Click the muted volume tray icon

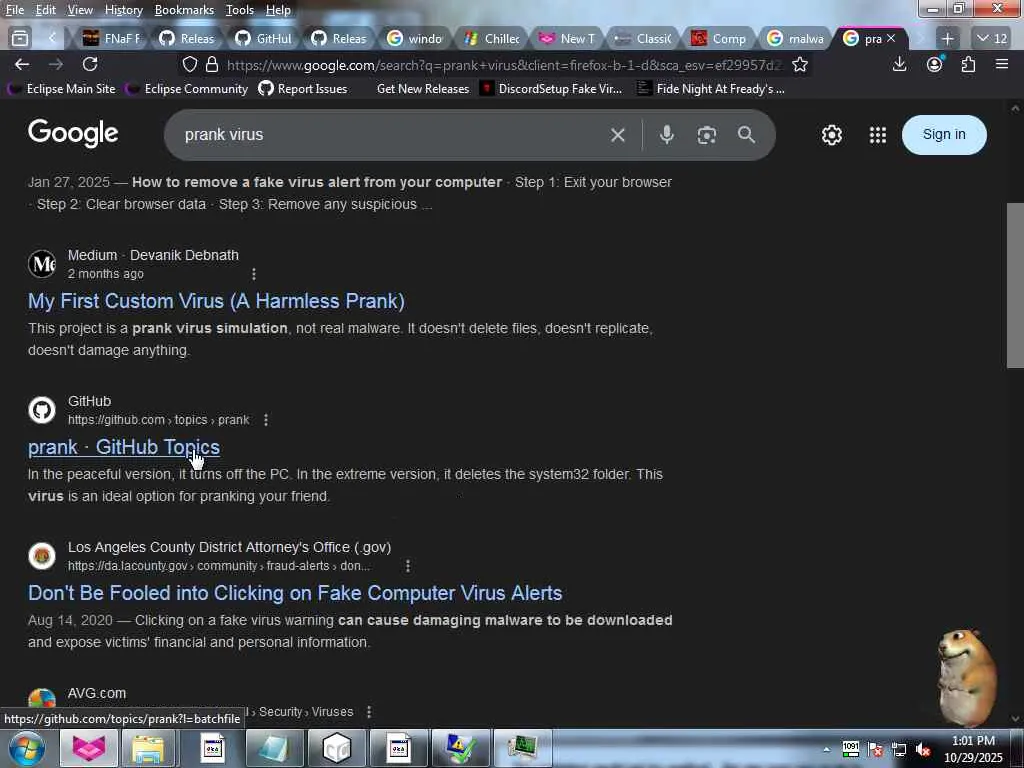pos(923,750)
